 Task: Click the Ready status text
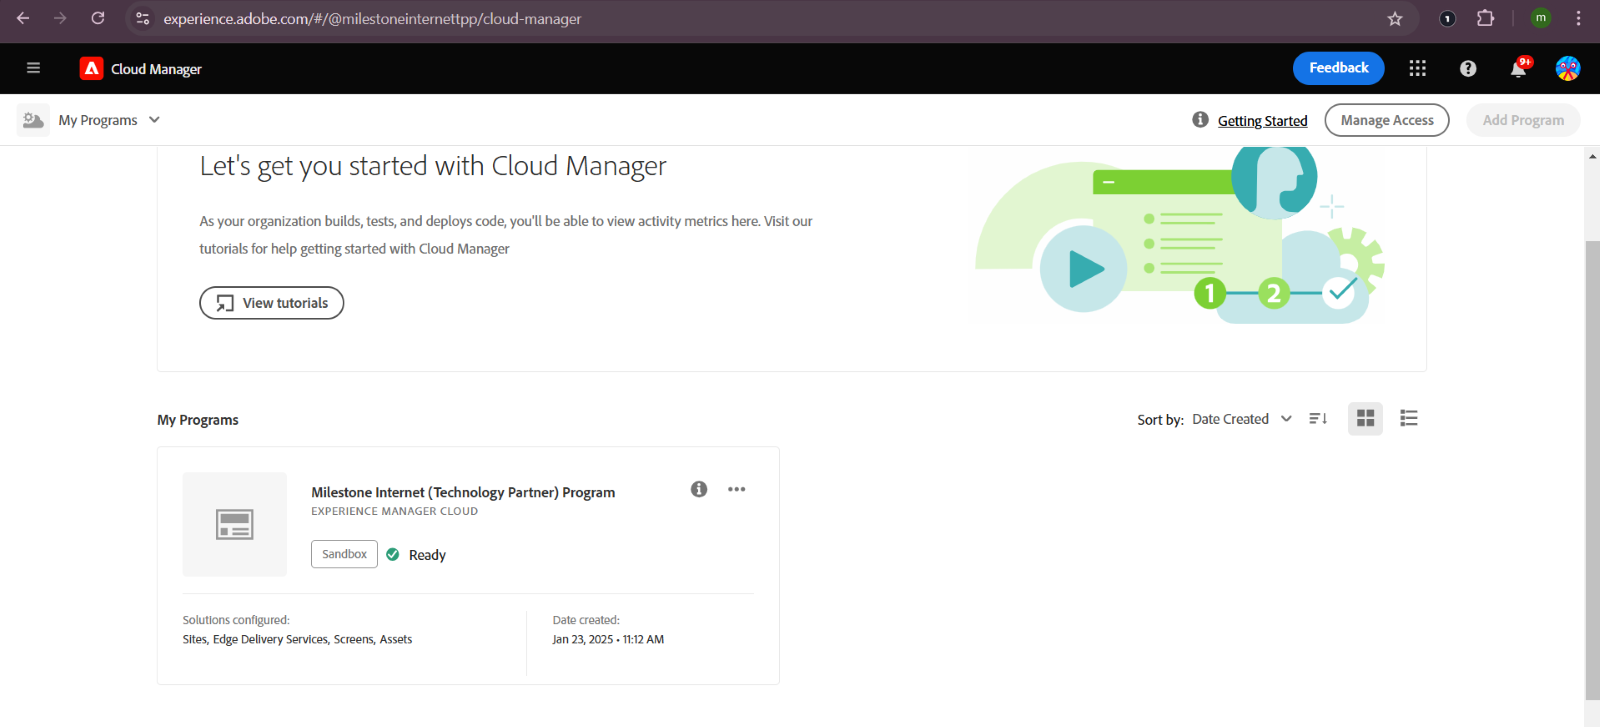(427, 555)
